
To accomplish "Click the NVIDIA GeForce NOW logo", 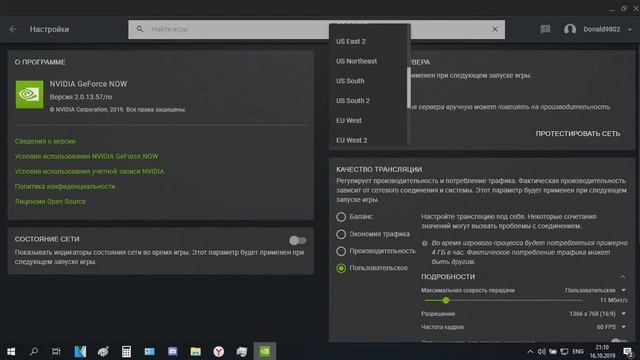I will (x=29, y=94).
